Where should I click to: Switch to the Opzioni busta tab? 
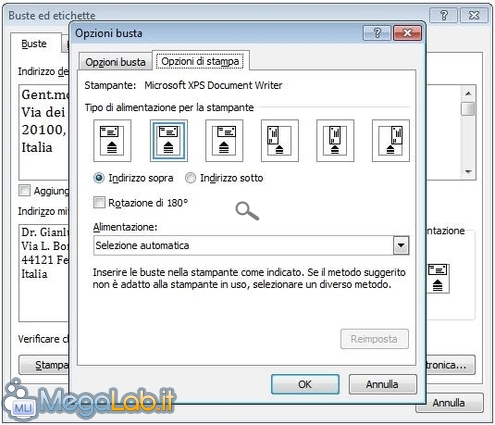(x=115, y=62)
